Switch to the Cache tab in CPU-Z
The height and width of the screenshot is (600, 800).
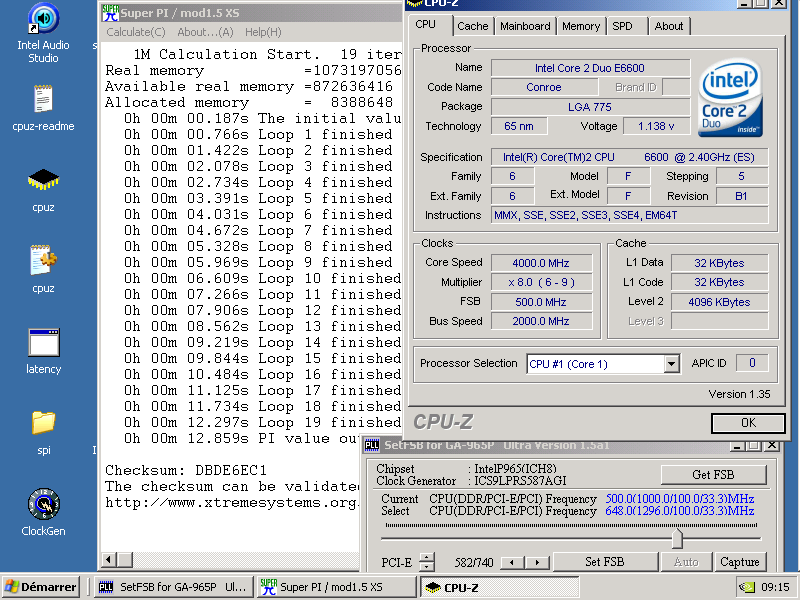click(x=473, y=26)
